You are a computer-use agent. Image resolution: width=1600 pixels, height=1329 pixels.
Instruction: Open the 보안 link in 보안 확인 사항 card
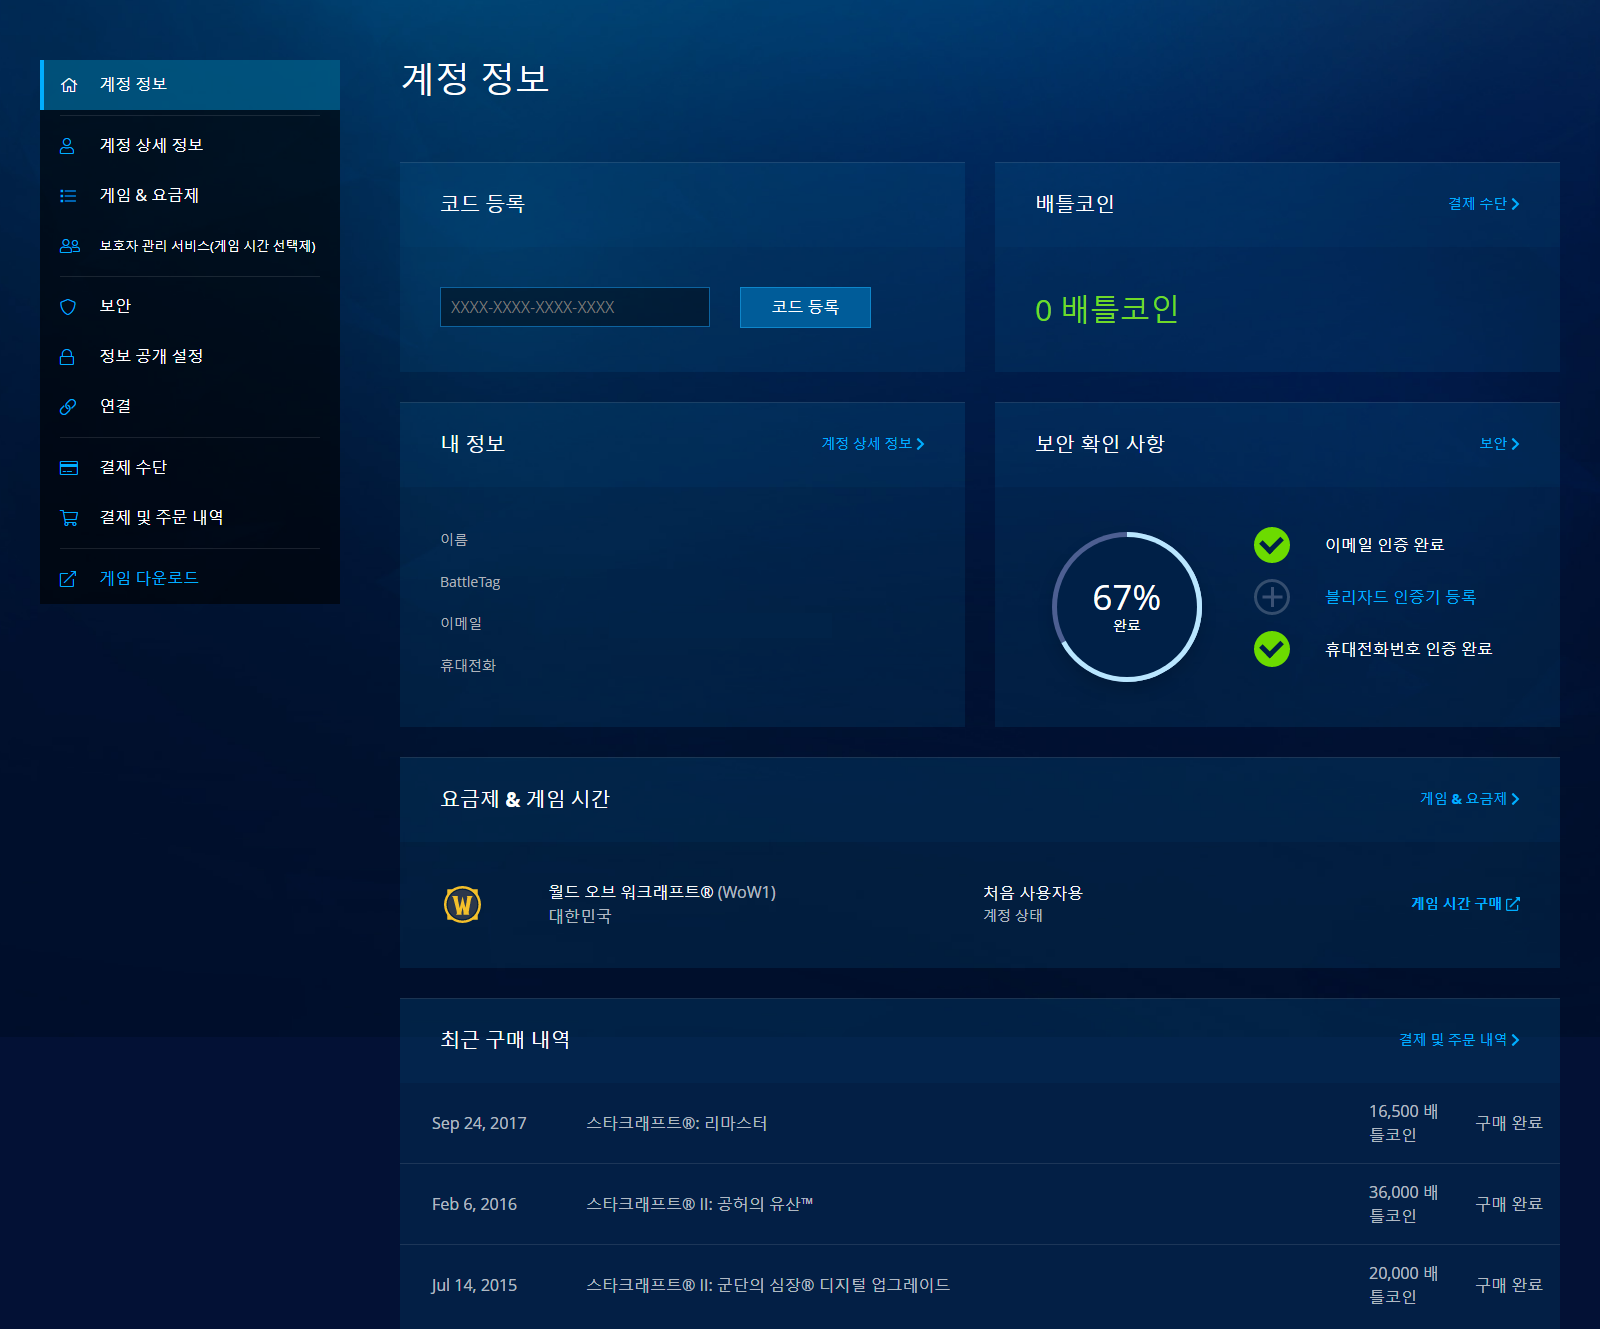[1493, 444]
